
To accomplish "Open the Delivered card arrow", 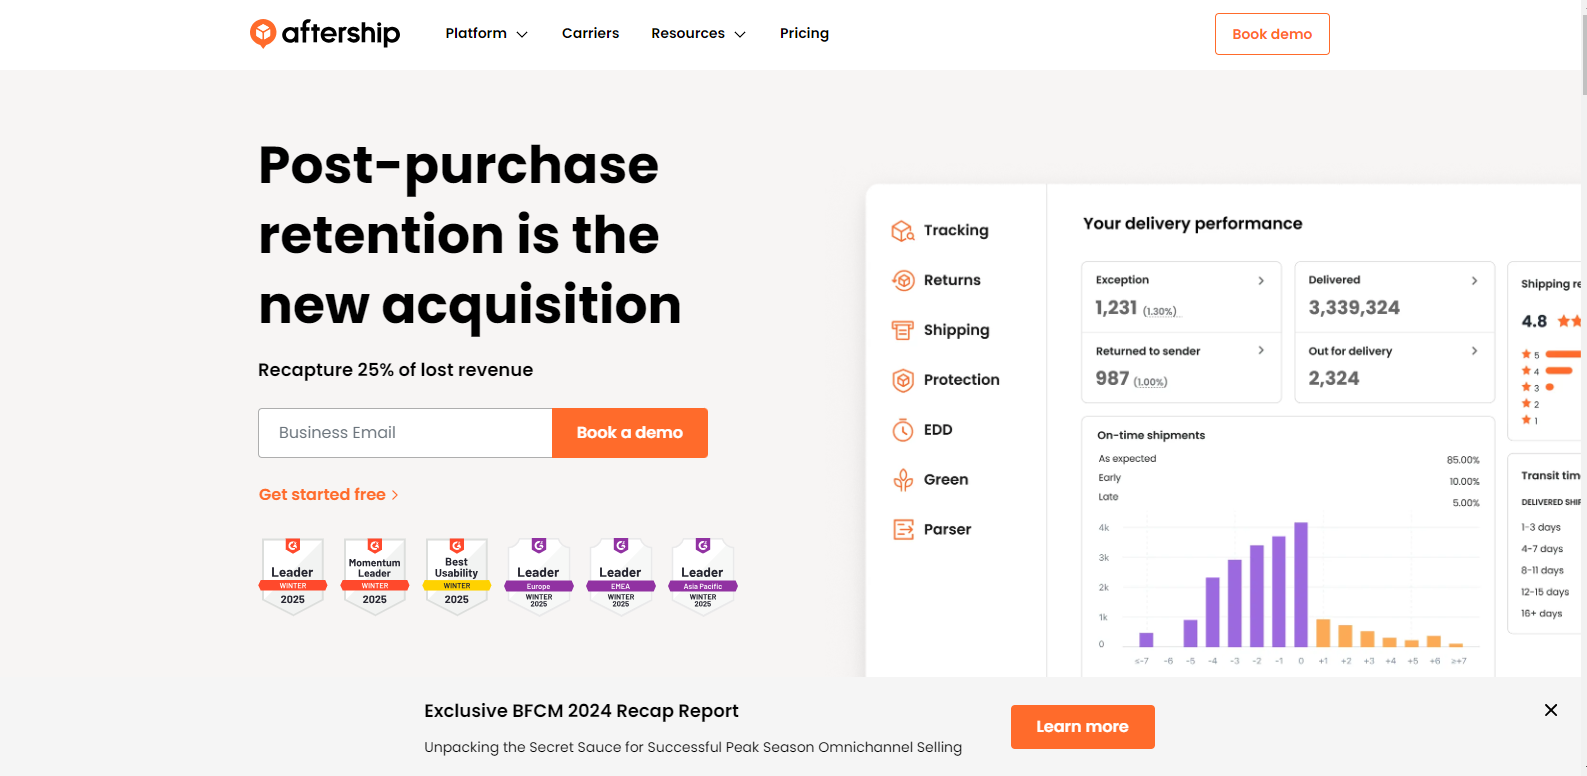I will click(x=1474, y=281).
